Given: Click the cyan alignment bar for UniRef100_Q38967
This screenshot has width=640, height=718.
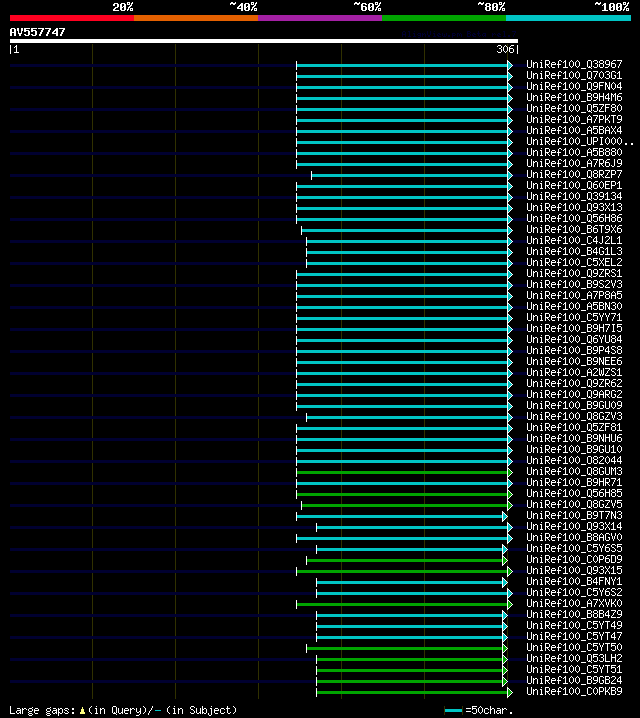Looking at the screenshot, I should (402, 65).
